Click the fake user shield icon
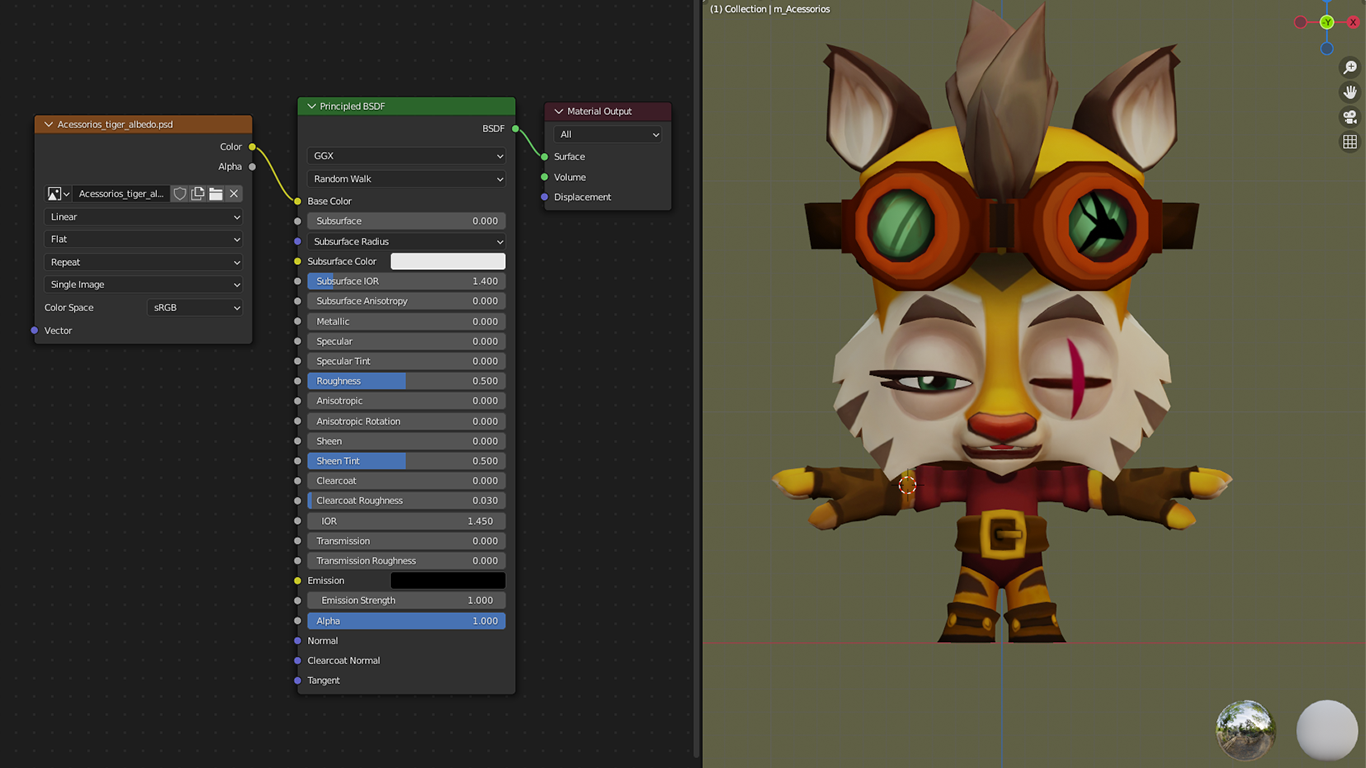 click(x=180, y=194)
